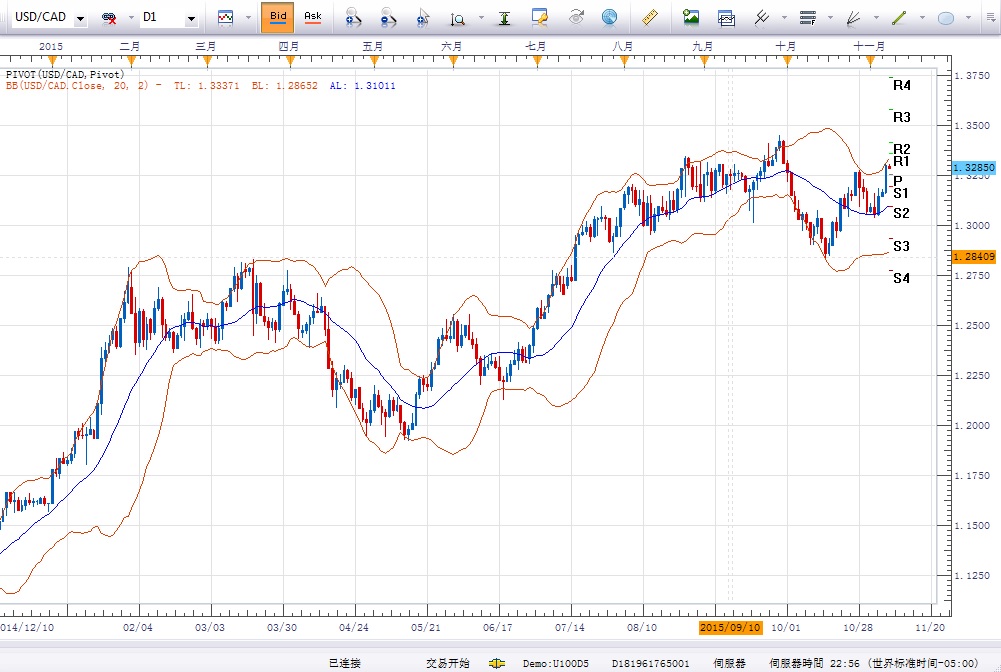This screenshot has width=1001, height=672.
Task: Click the 1.3750 price axis label
Action: (x=972, y=75)
